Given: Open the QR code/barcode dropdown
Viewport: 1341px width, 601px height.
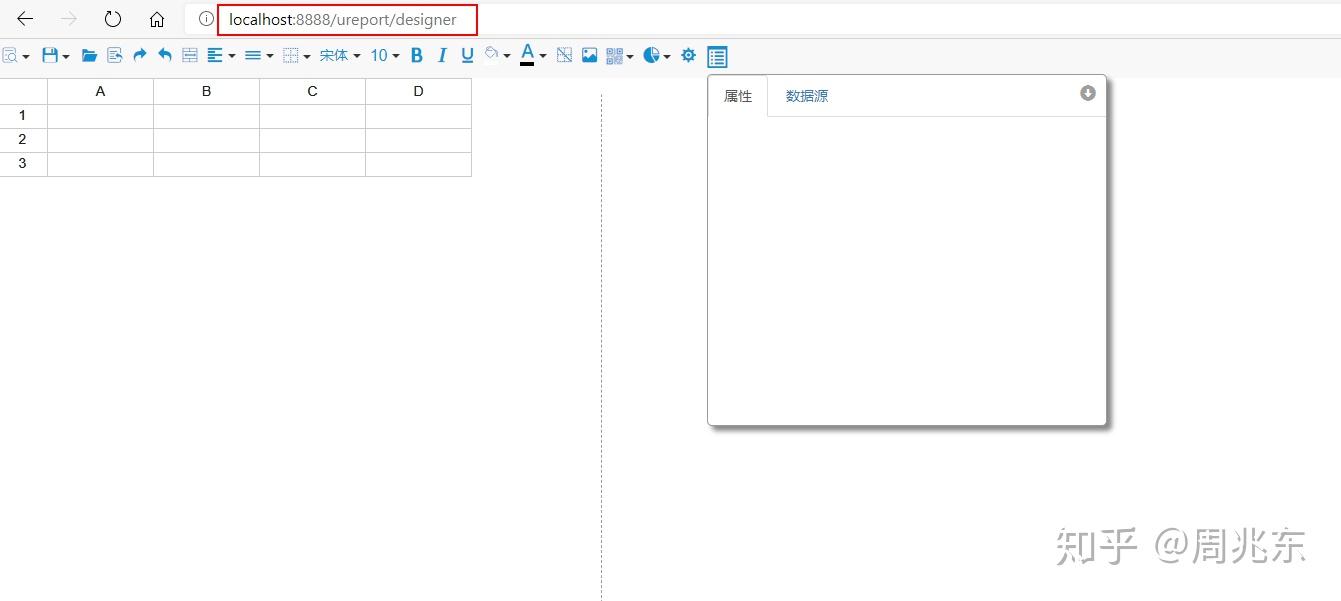Looking at the screenshot, I should click(x=620, y=56).
